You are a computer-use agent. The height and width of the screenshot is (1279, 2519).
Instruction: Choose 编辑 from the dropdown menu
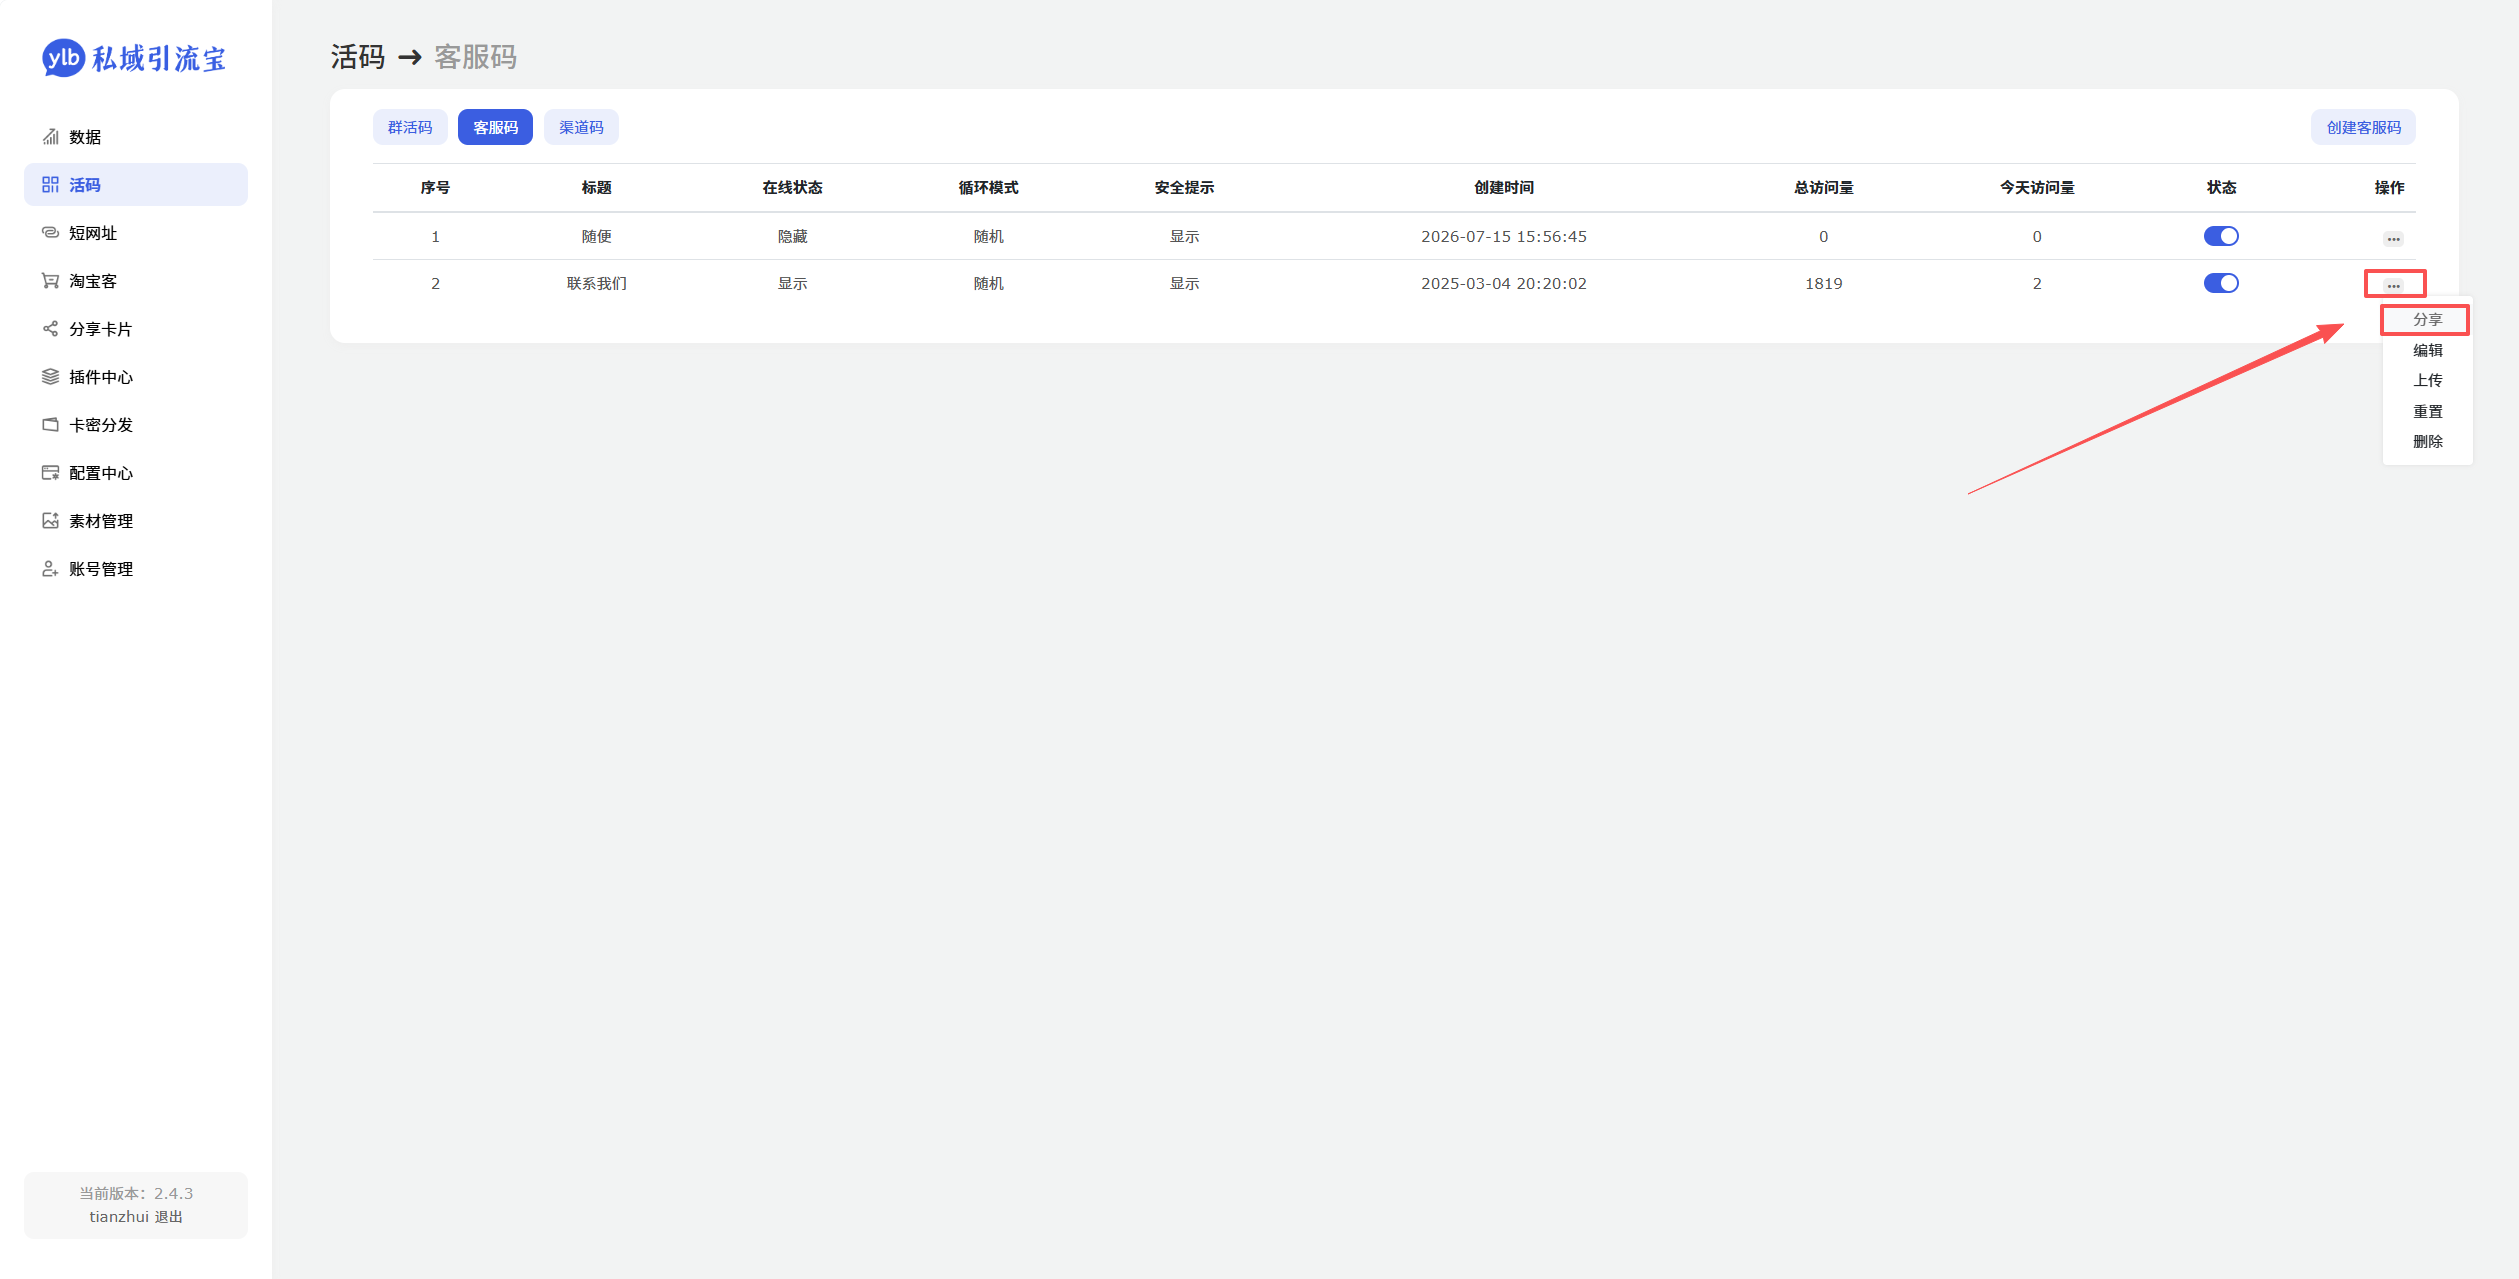point(2427,350)
